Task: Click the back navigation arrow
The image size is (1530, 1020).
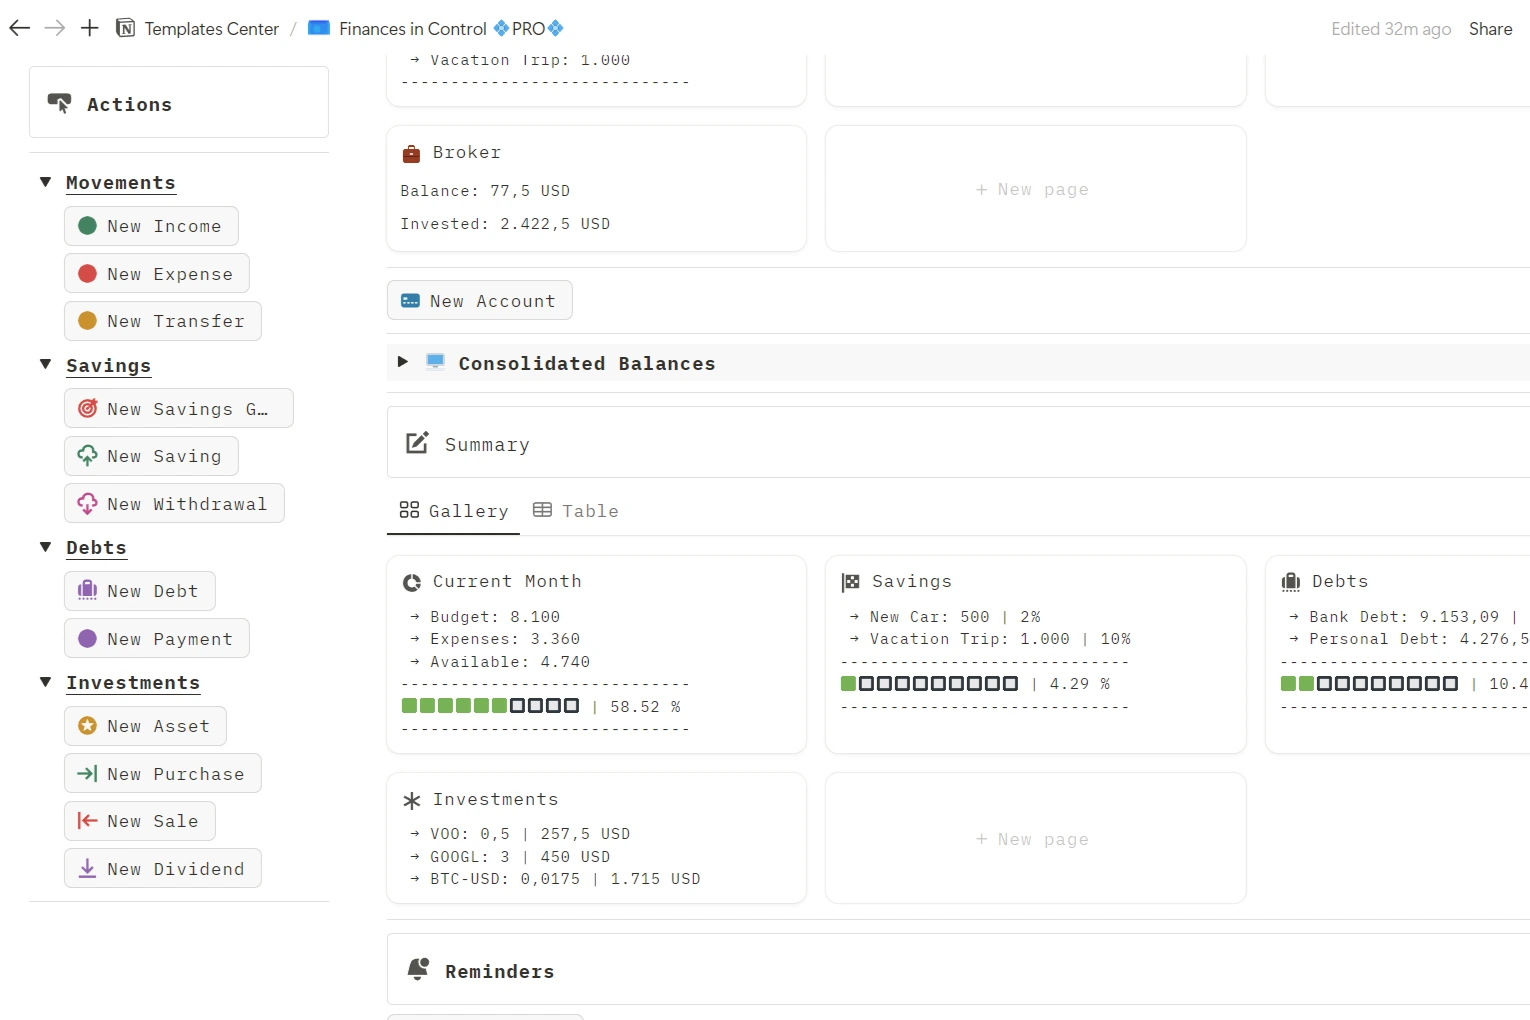Action: [19, 28]
